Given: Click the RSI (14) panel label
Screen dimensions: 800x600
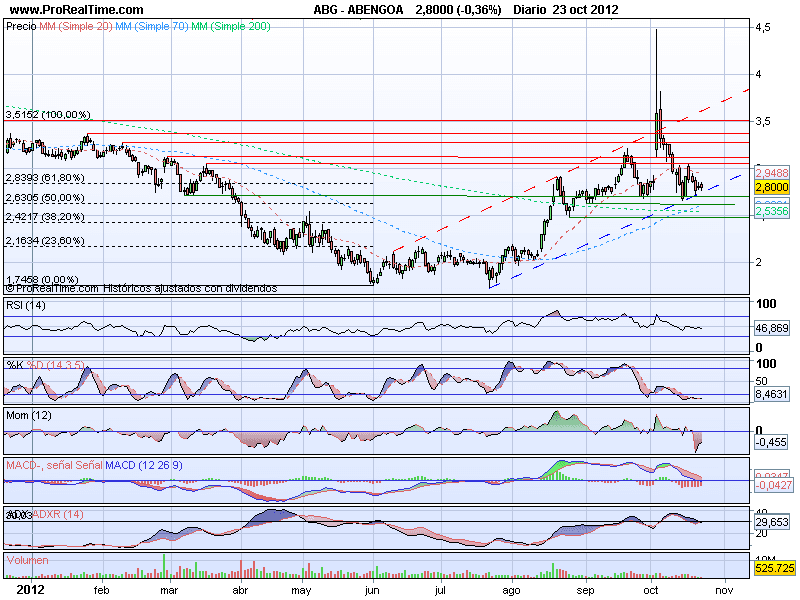Looking at the screenshot, I should (26, 305).
